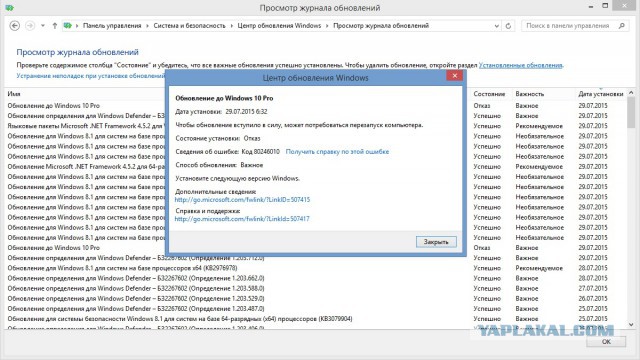Open 'Система и безопасность' breadcrumb
This screenshot has height=360, width=640.
tap(189, 26)
